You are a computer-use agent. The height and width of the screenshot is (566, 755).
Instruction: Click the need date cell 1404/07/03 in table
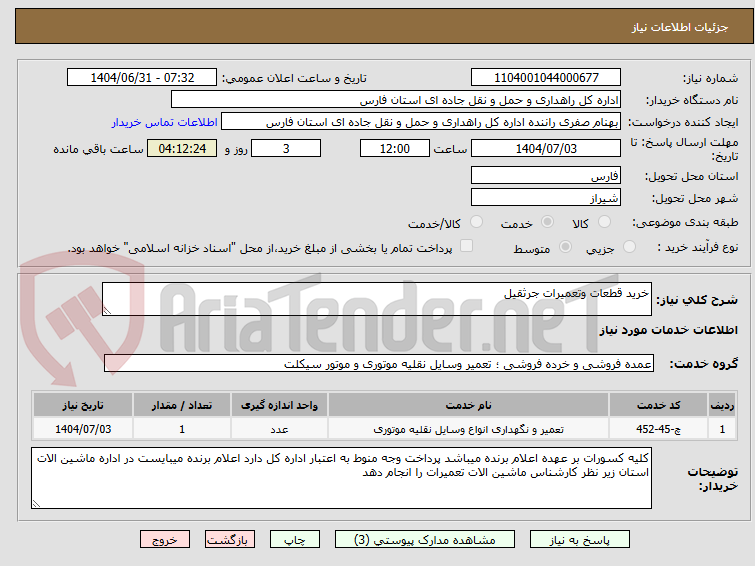pos(83,429)
